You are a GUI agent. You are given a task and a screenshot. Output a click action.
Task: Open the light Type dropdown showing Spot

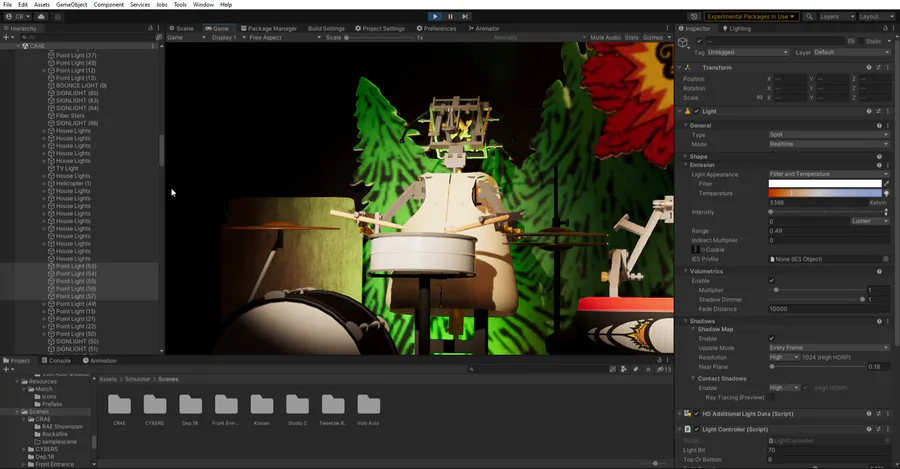coord(829,135)
